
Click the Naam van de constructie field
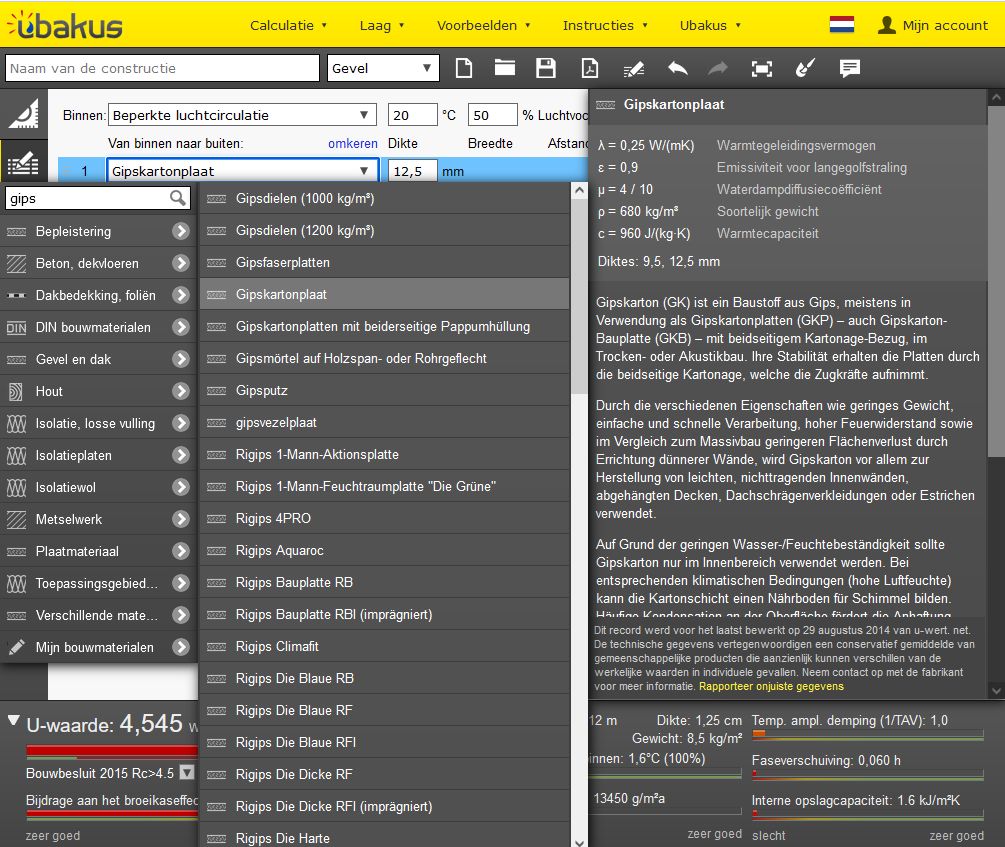click(162, 68)
